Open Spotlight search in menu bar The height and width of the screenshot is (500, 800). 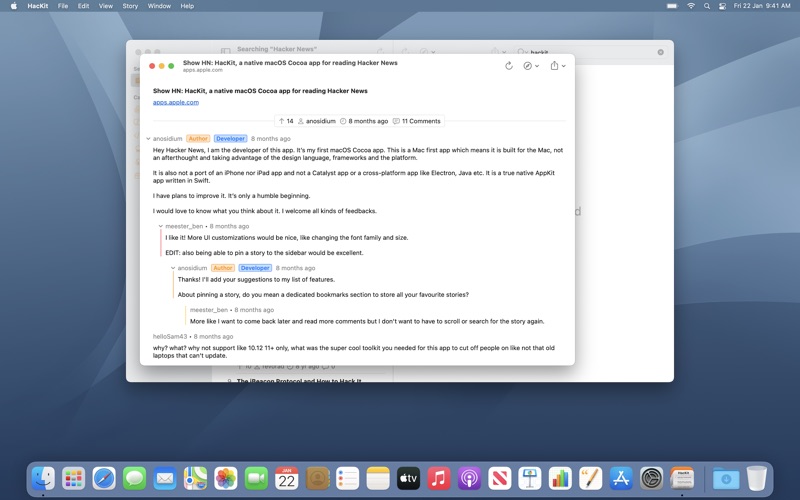(x=707, y=6)
